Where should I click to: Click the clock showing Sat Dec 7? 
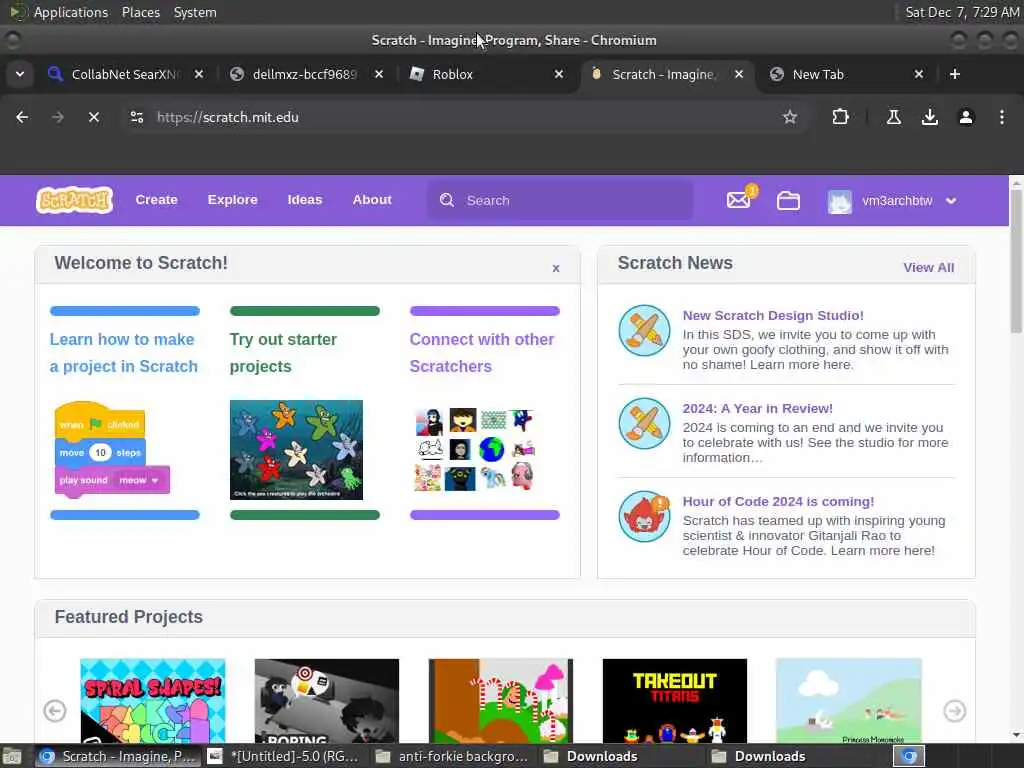(962, 12)
